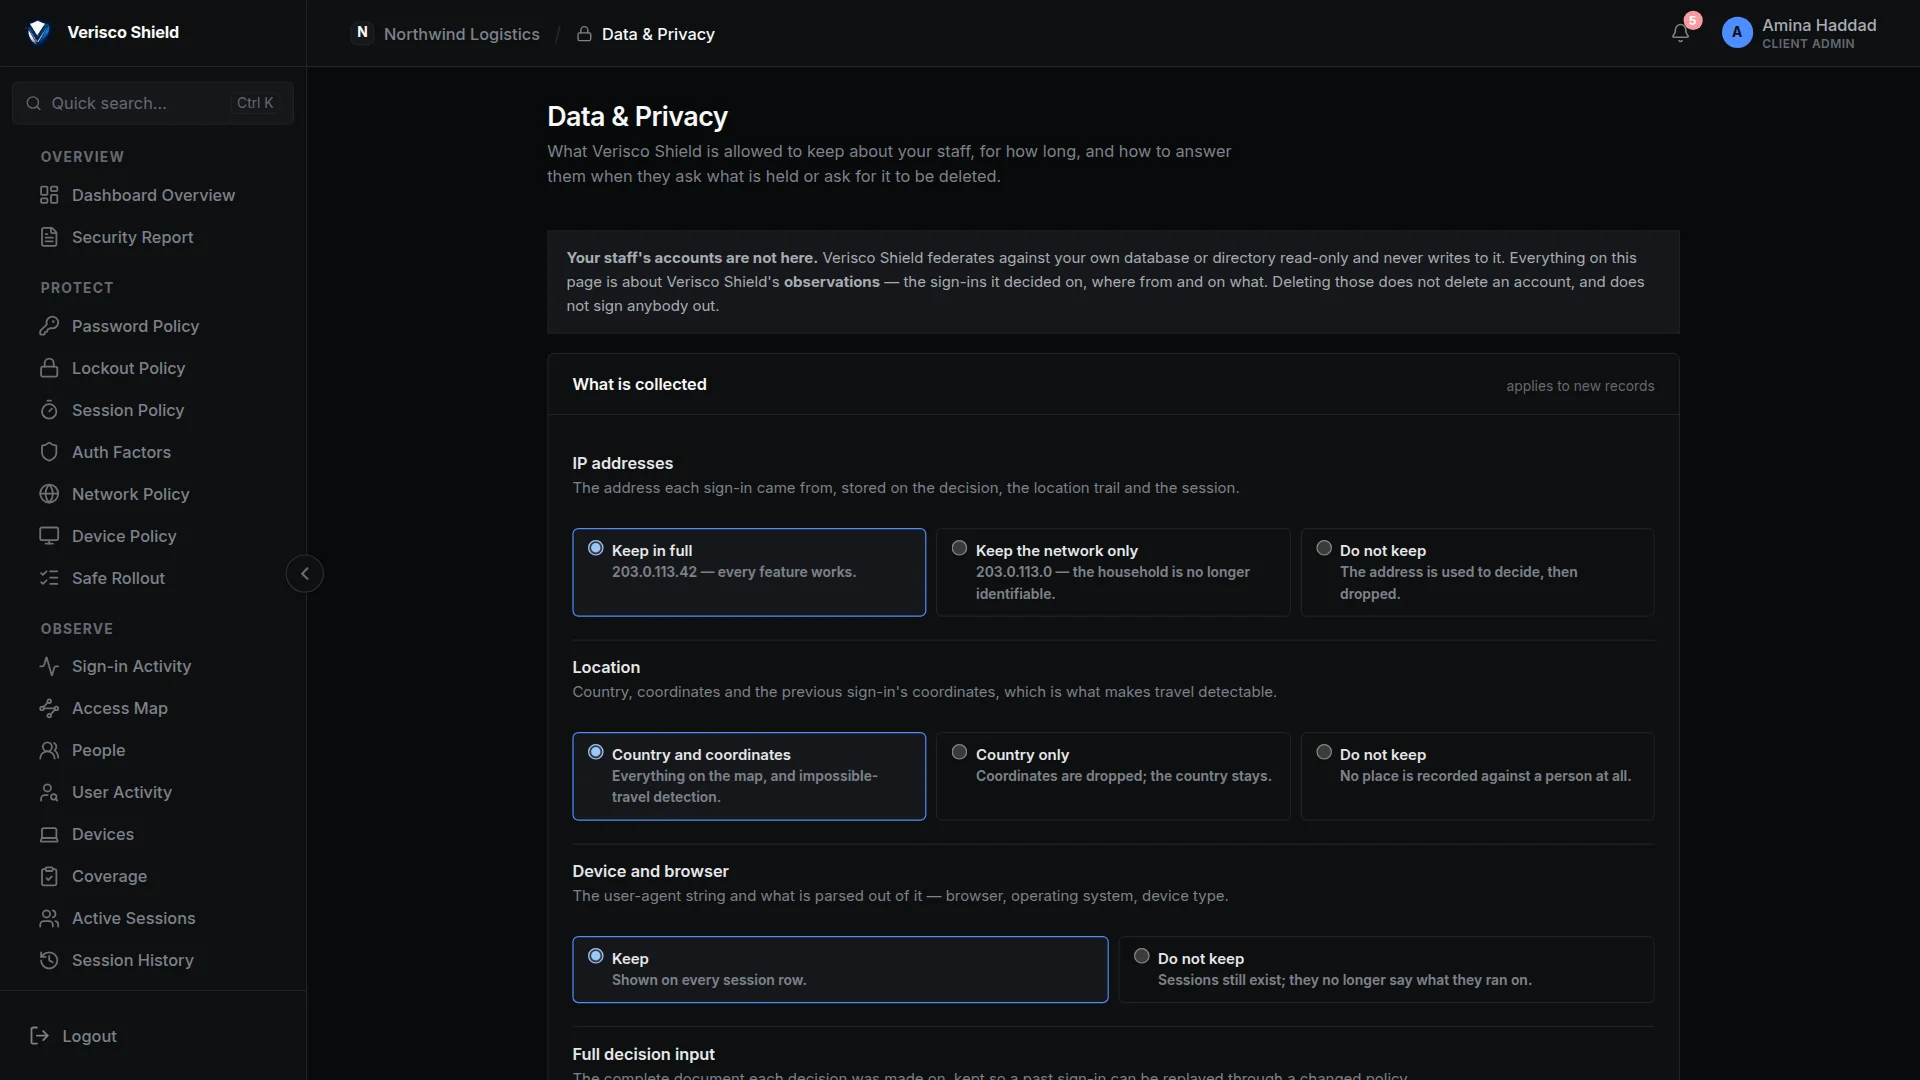Select Do not keep for Device and browser
The width and height of the screenshot is (1920, 1080).
coord(1386,969)
